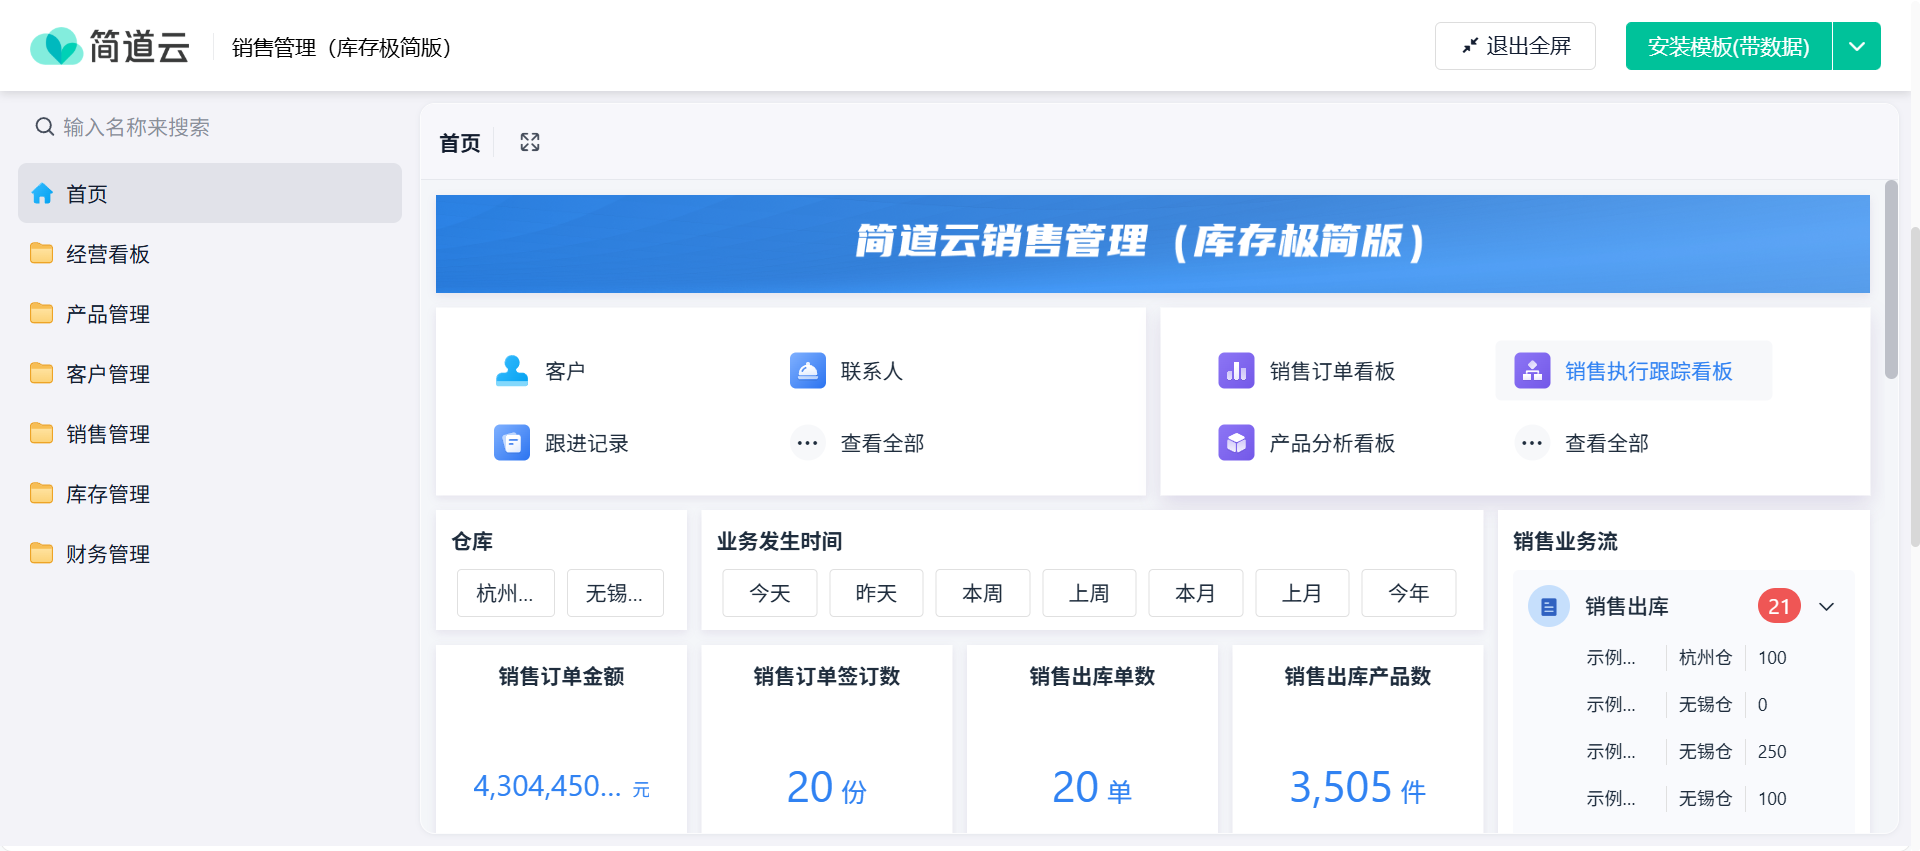
Task: Click the ellipsis icon next to customer 查看全部
Action: click(808, 442)
